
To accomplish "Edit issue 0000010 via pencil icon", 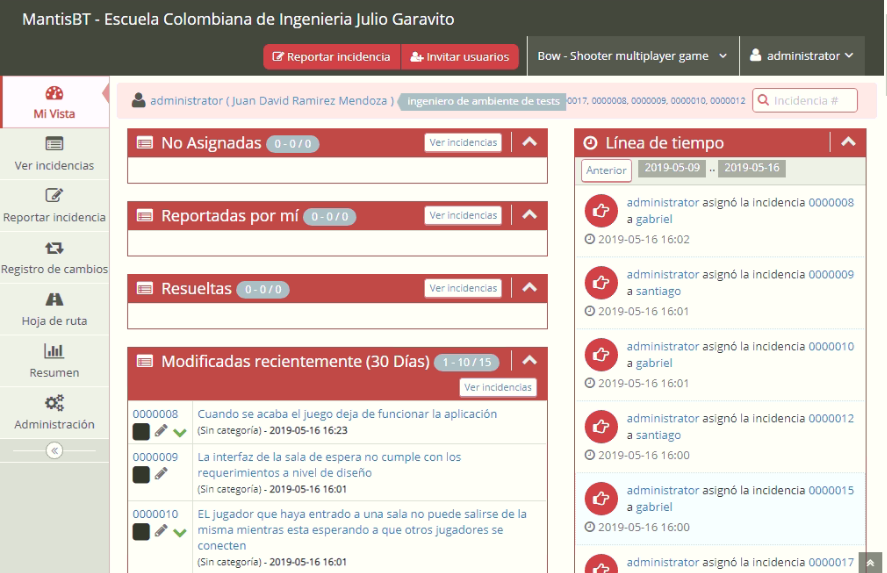I will 161,531.
